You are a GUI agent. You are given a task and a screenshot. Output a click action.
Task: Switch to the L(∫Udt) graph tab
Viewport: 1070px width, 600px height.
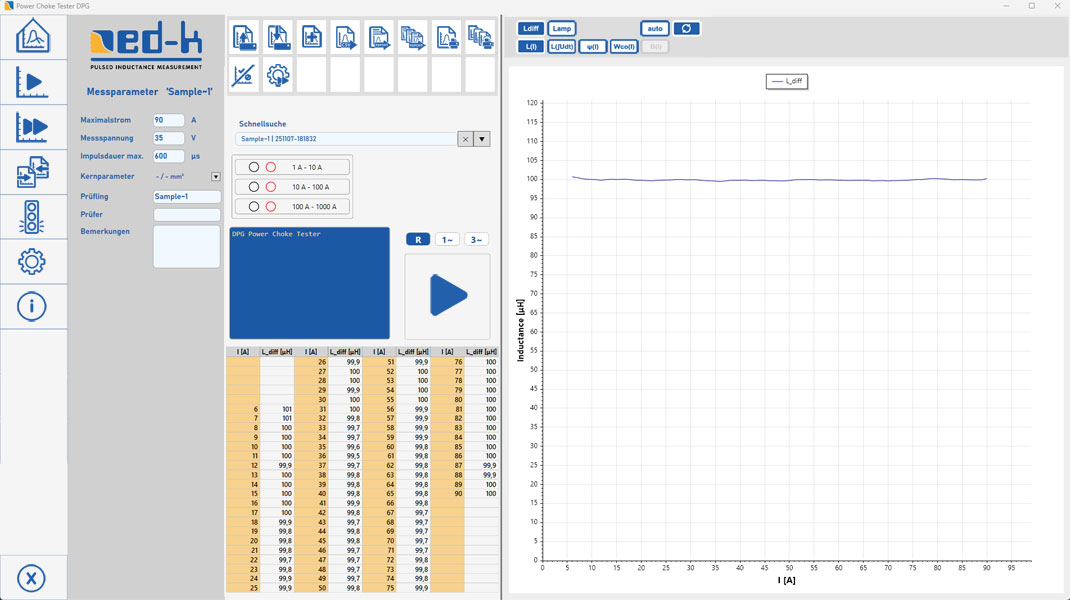click(x=562, y=46)
